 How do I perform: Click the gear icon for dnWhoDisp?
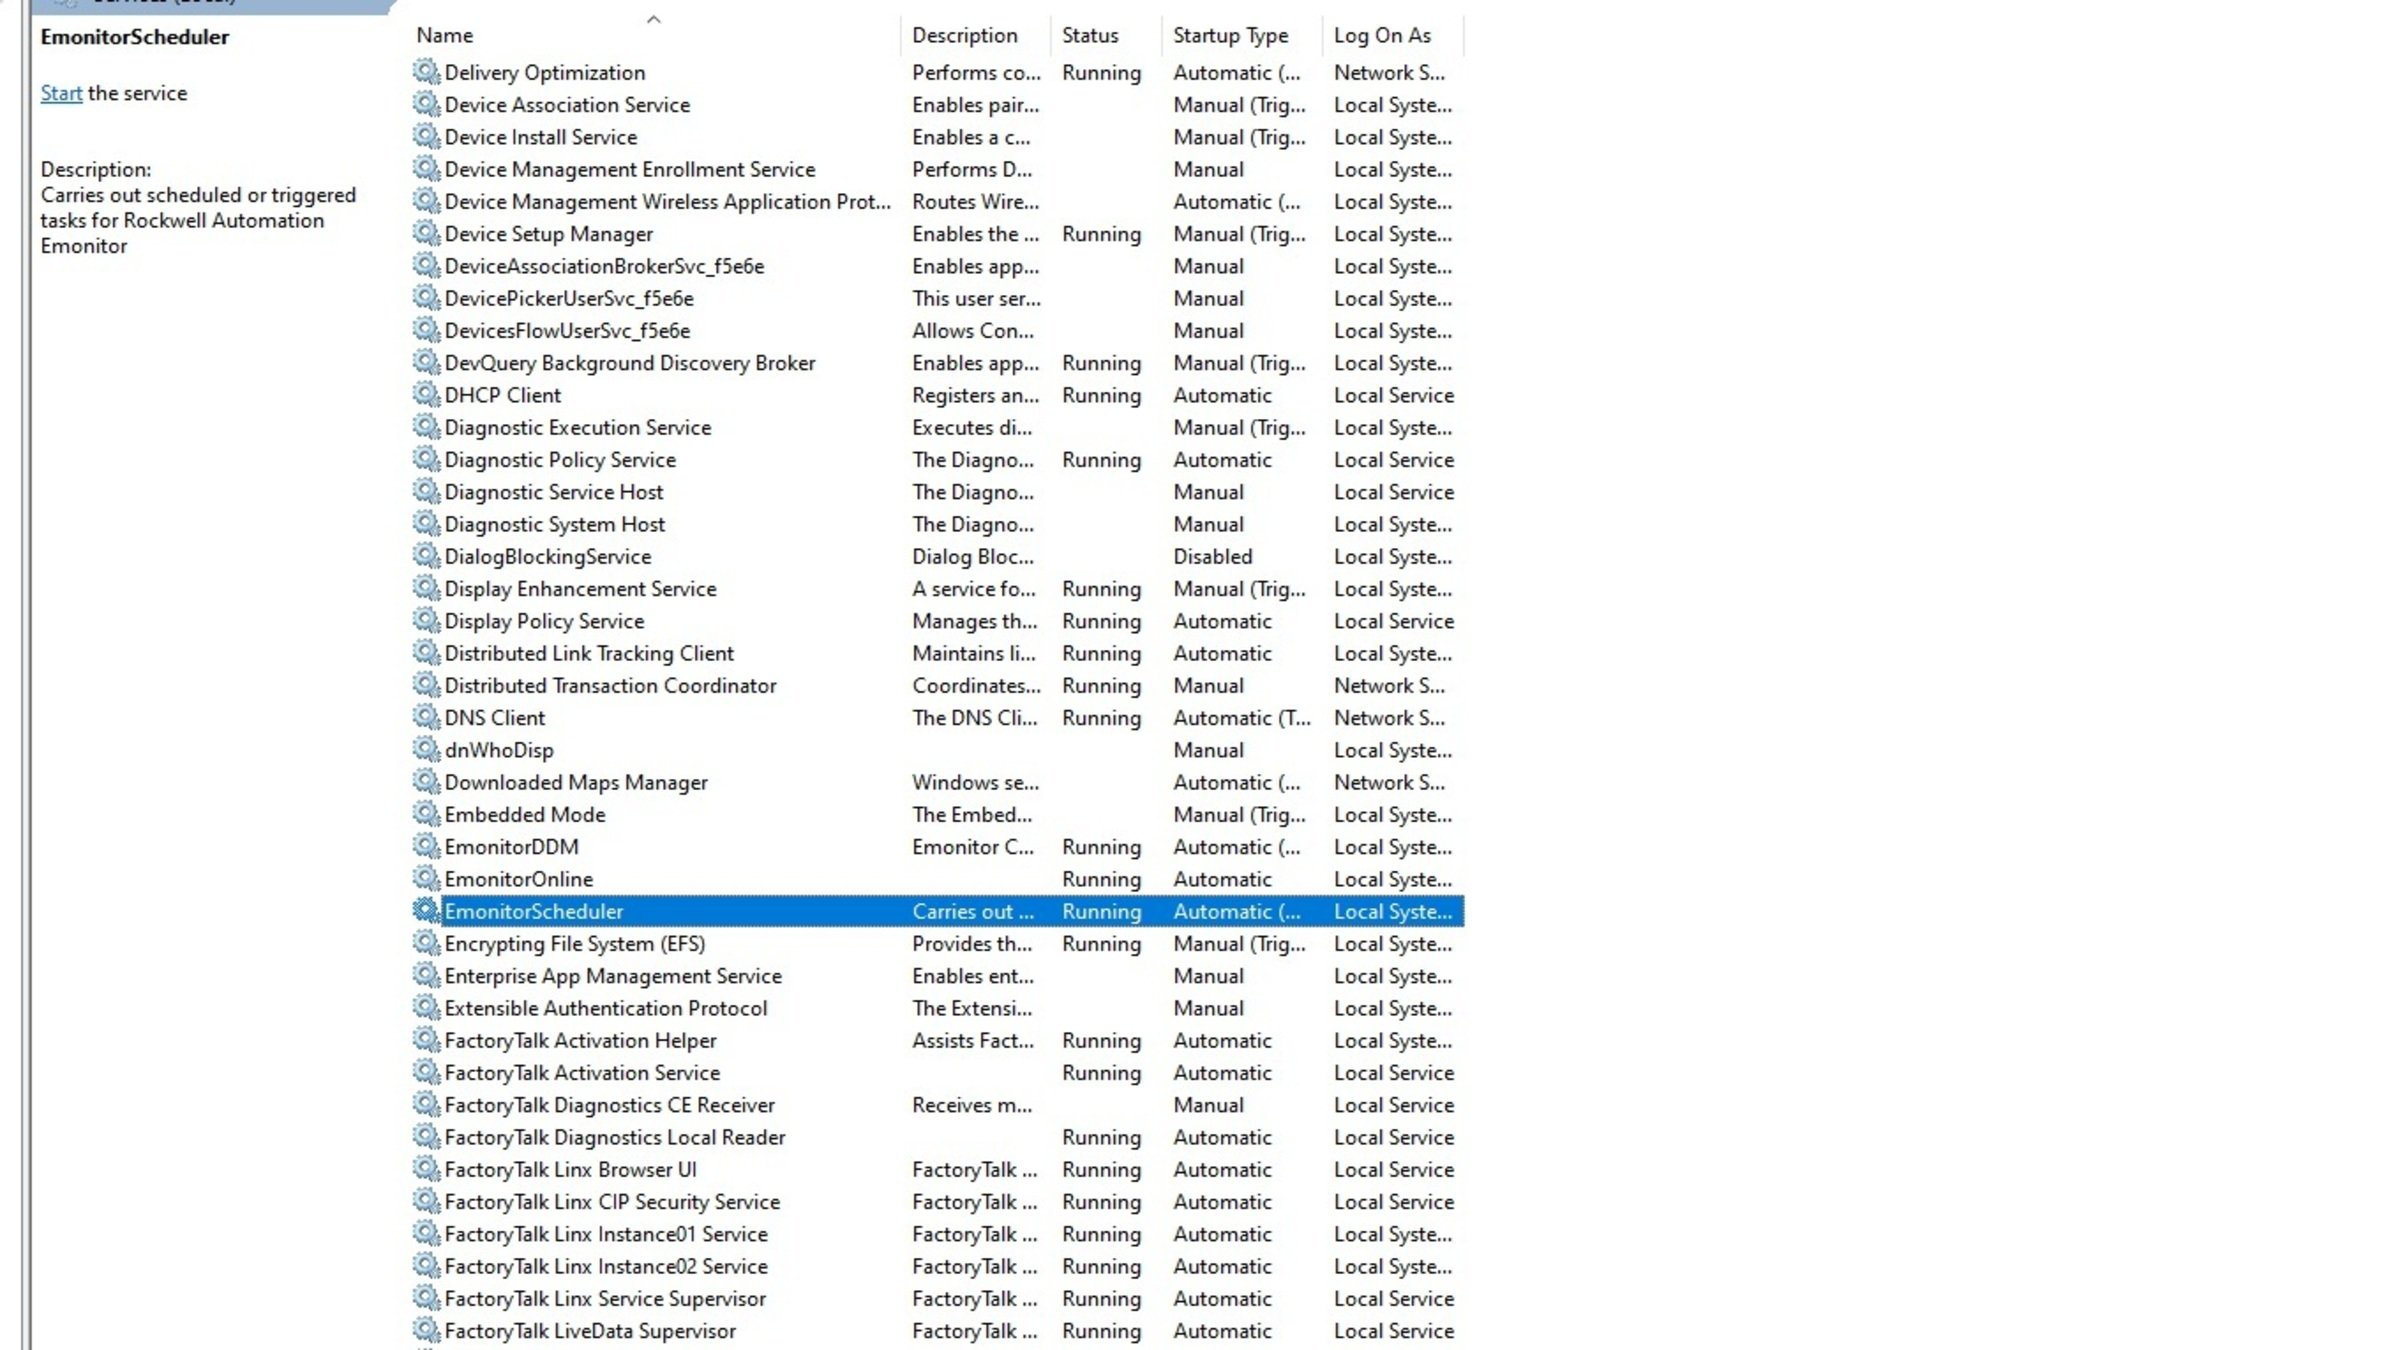[x=426, y=749]
